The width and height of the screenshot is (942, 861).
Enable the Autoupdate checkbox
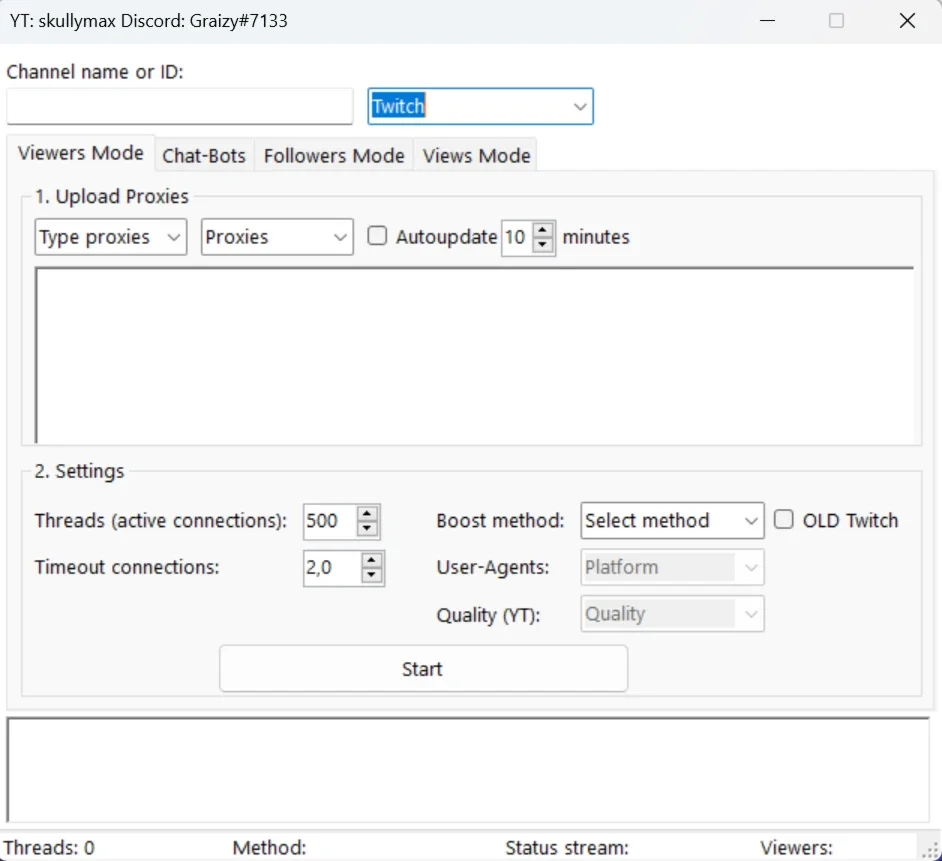pyautogui.click(x=377, y=236)
